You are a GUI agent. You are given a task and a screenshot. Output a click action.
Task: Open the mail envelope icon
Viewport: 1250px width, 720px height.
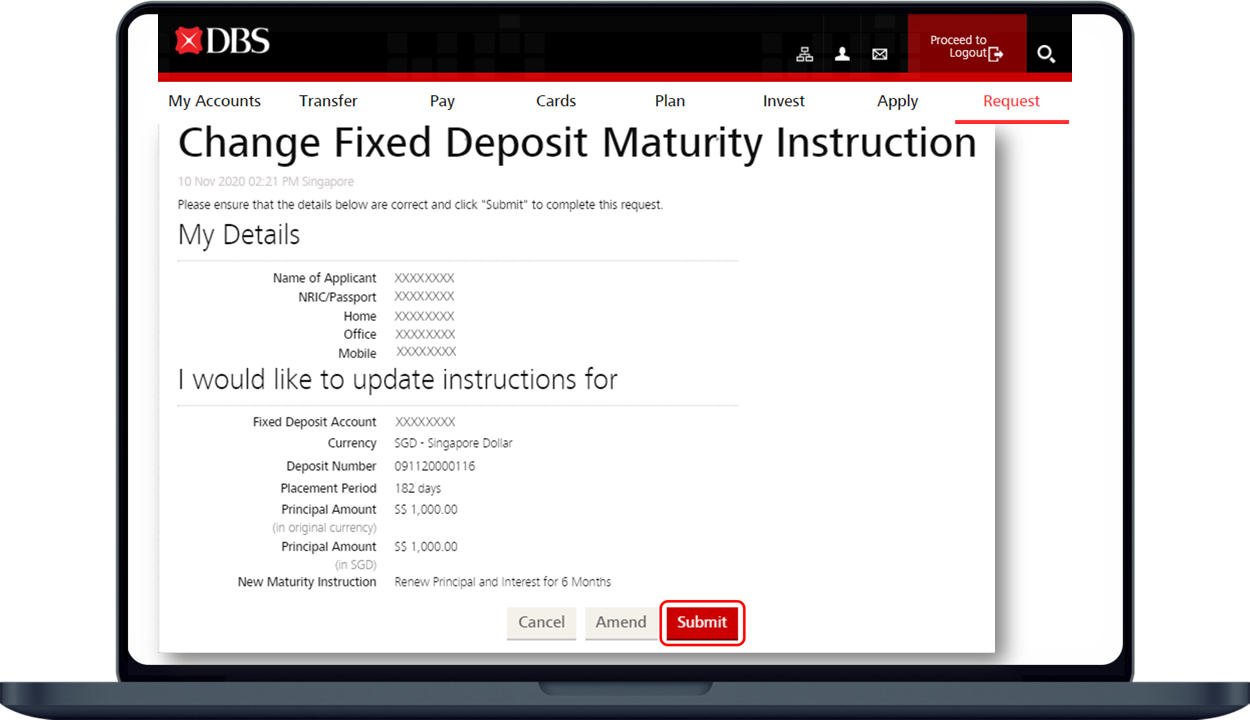click(x=880, y=54)
